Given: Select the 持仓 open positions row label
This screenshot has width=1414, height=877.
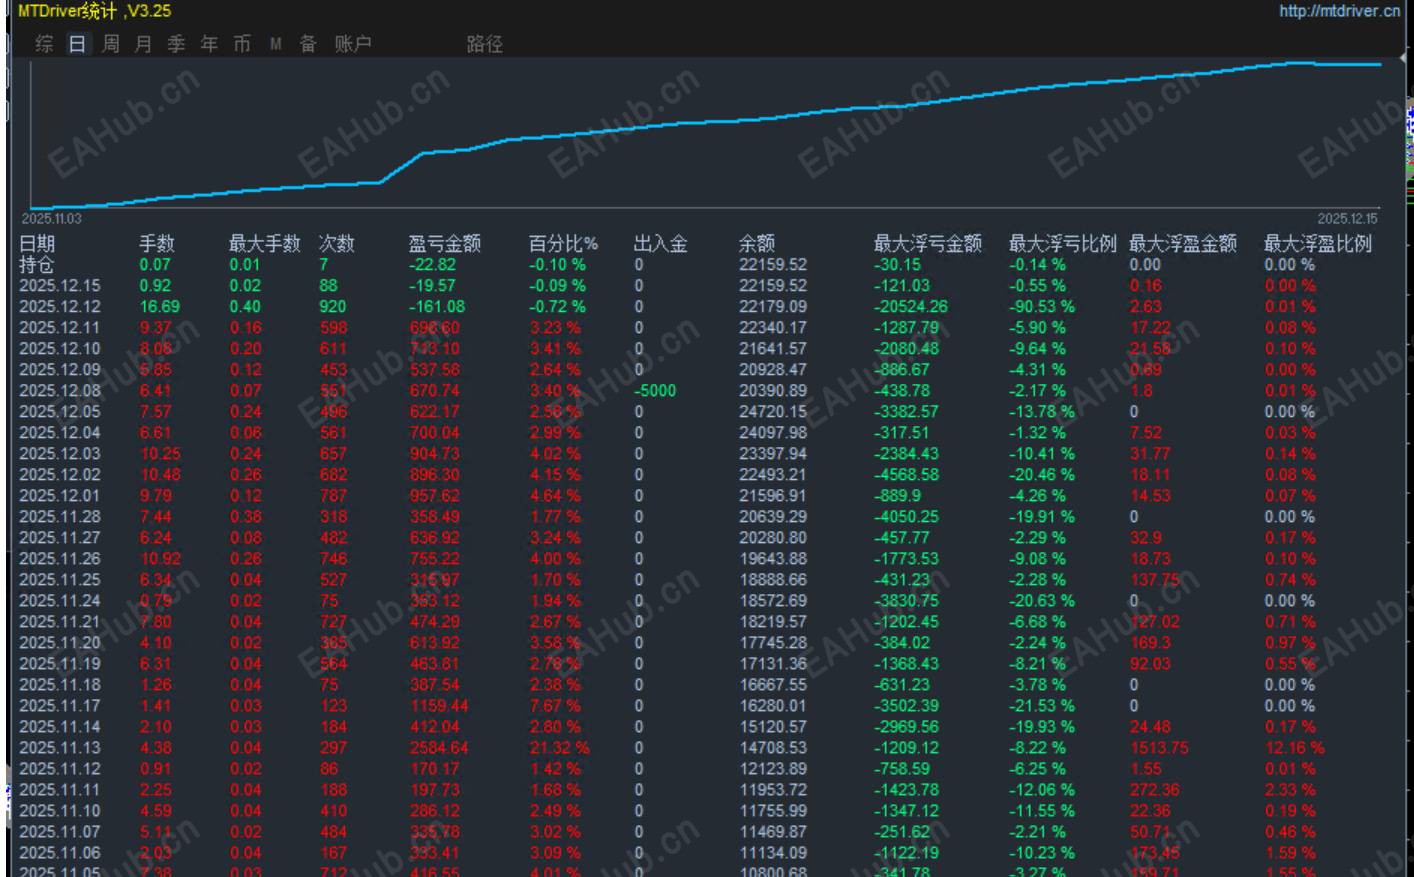Looking at the screenshot, I should pyautogui.click(x=37, y=265).
